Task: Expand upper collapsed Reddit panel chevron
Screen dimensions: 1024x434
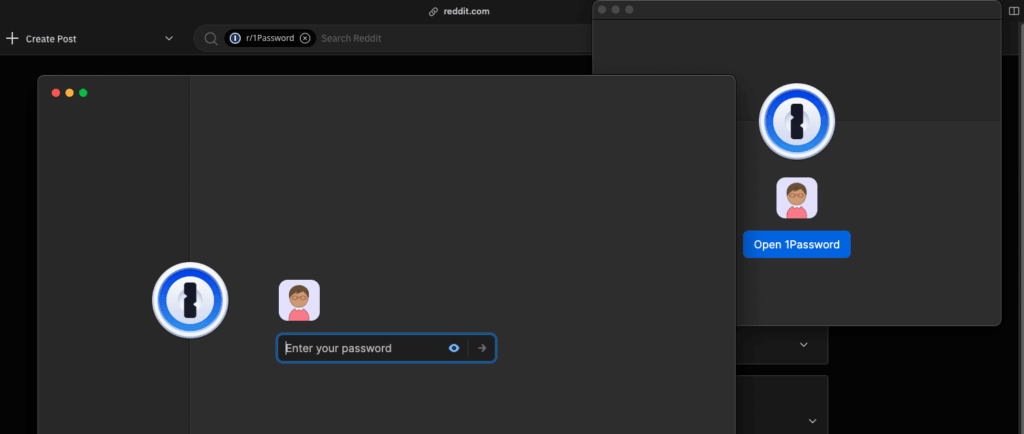Action: pyautogui.click(x=804, y=345)
